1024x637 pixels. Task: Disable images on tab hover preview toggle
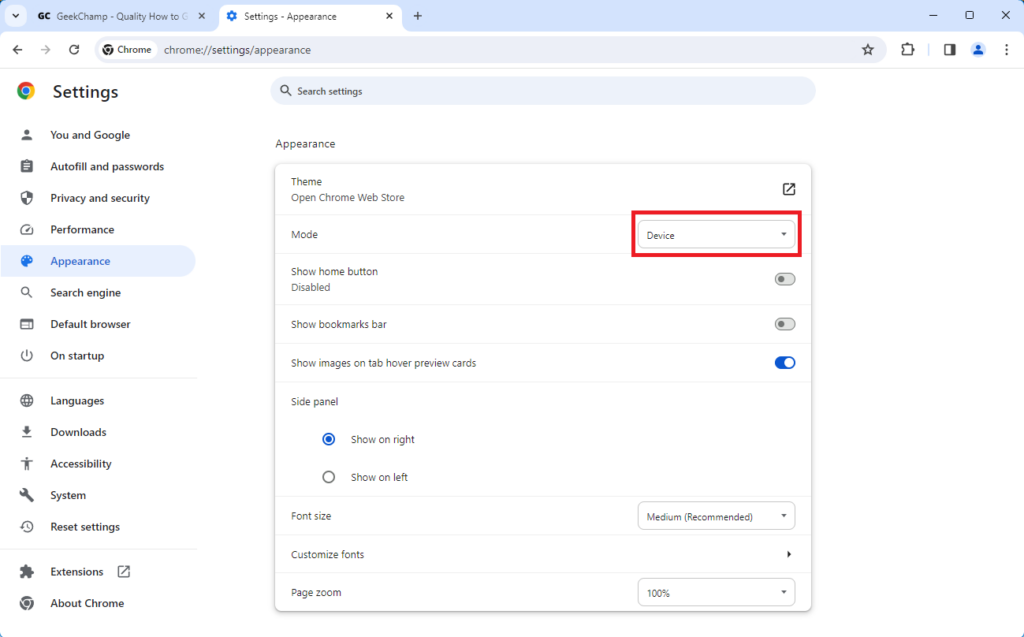[x=785, y=363]
